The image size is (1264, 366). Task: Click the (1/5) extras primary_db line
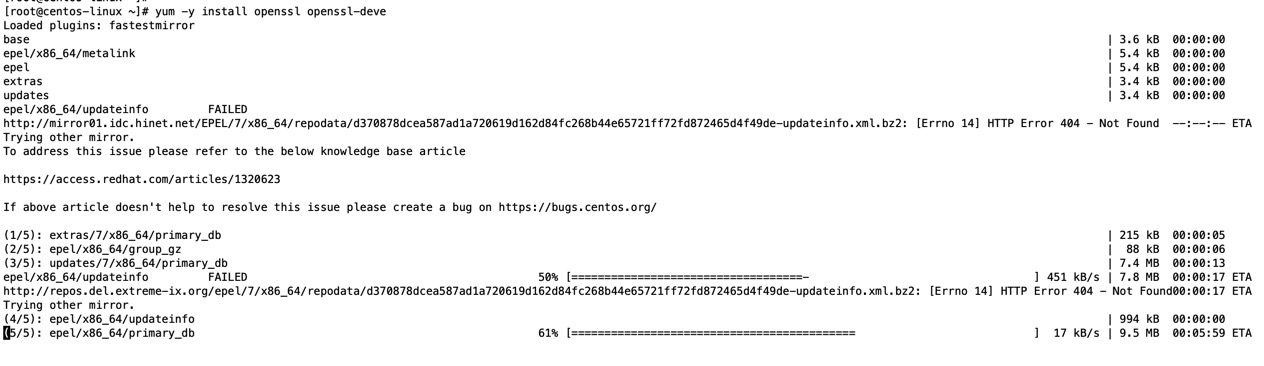coord(112,235)
